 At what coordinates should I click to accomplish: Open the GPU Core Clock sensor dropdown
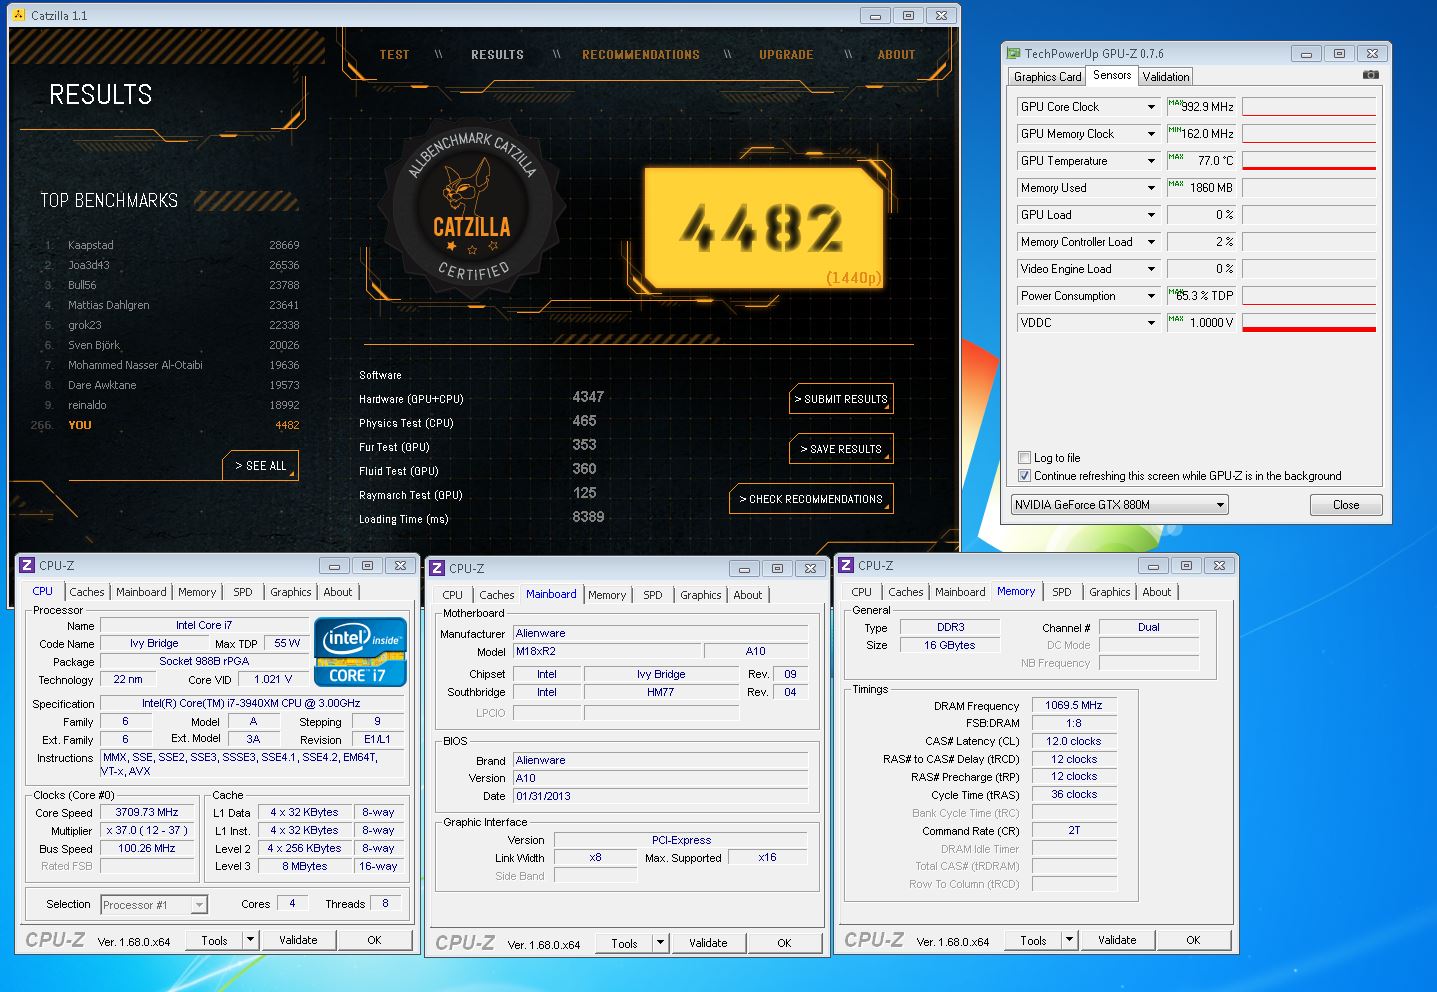click(x=1151, y=107)
